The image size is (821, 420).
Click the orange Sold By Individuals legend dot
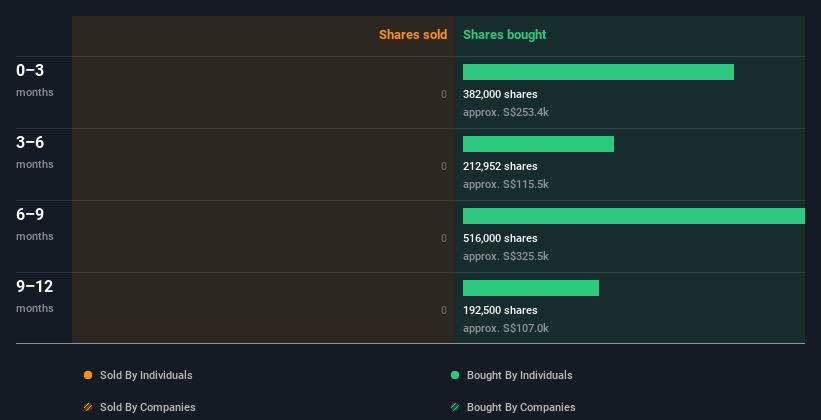tap(88, 375)
